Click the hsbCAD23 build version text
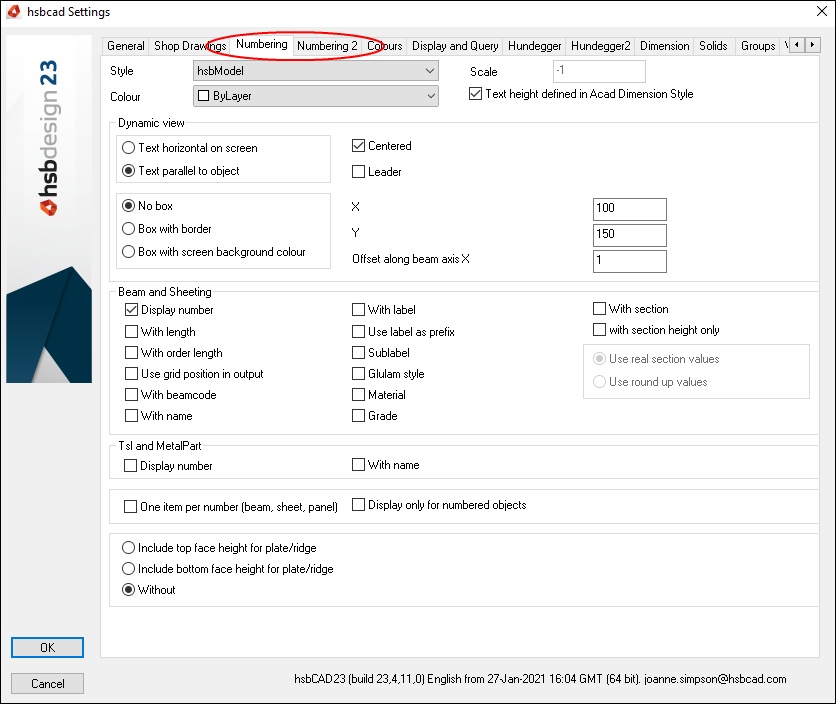 (x=540, y=679)
